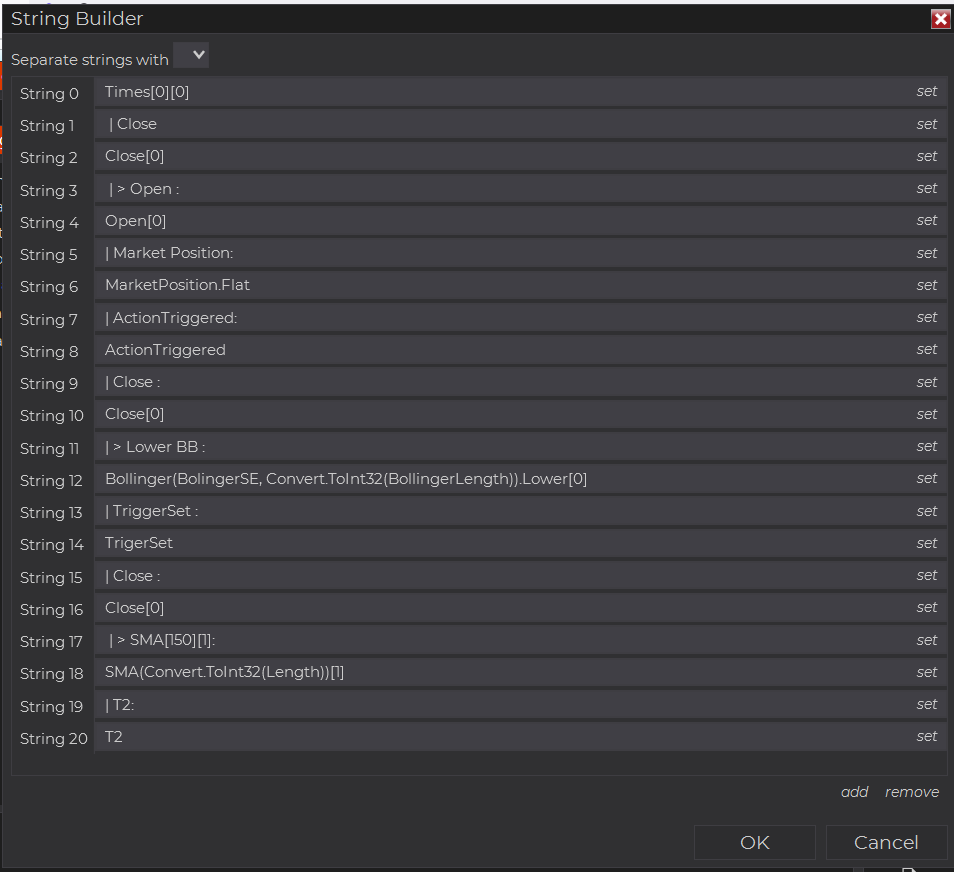Open the Separate strings with dropdown
This screenshot has width=954, height=872.
click(191, 55)
